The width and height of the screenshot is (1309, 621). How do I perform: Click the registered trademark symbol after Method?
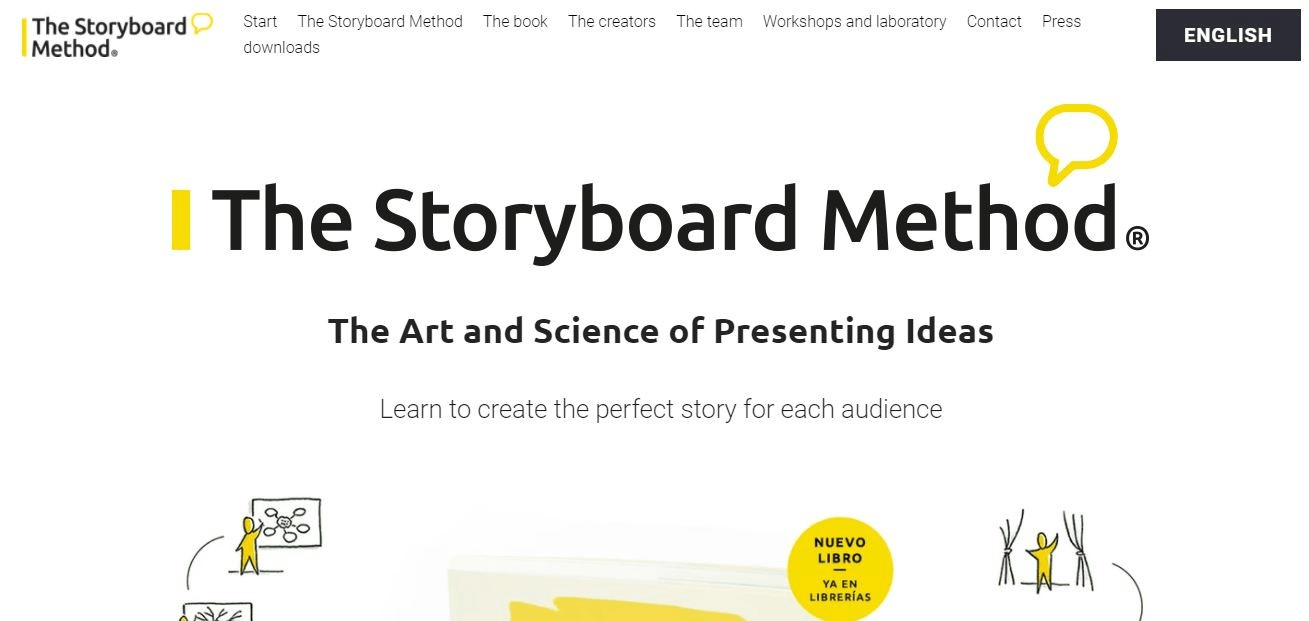(1137, 238)
